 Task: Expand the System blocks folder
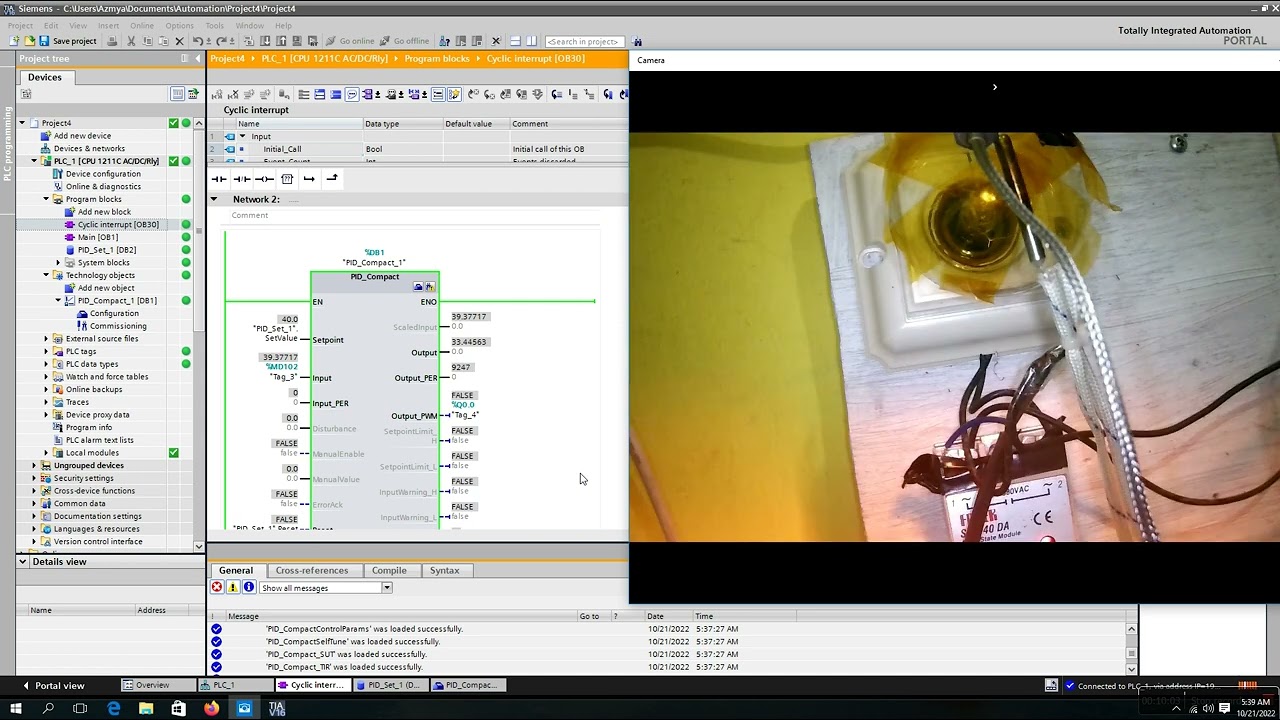coord(58,263)
